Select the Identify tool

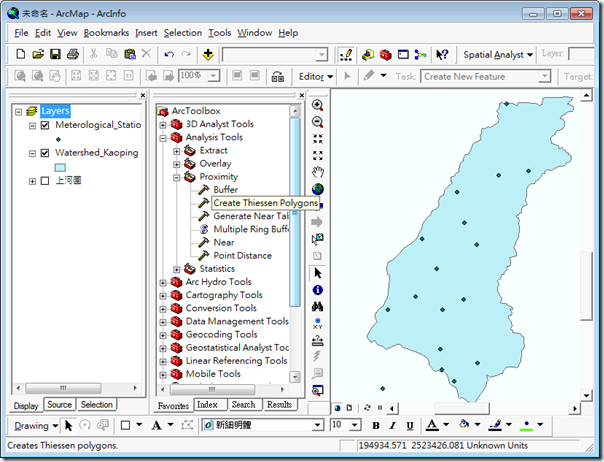317,290
